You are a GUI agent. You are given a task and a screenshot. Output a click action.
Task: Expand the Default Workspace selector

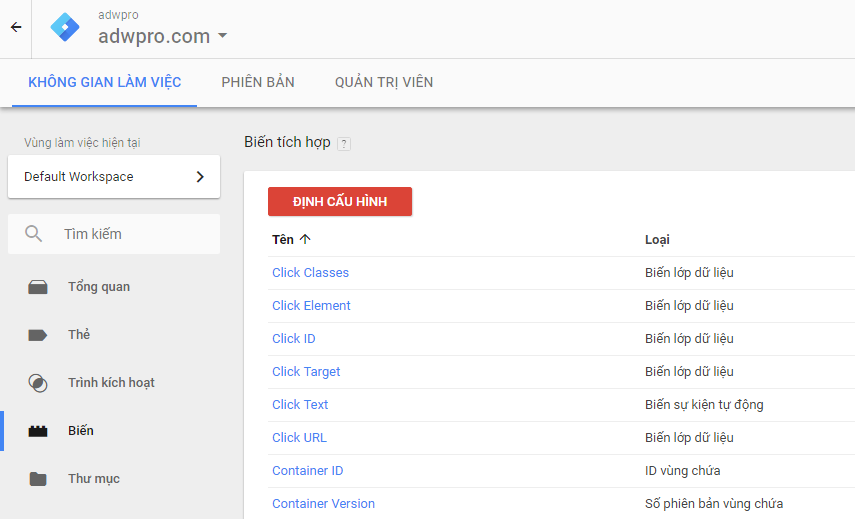(114, 177)
